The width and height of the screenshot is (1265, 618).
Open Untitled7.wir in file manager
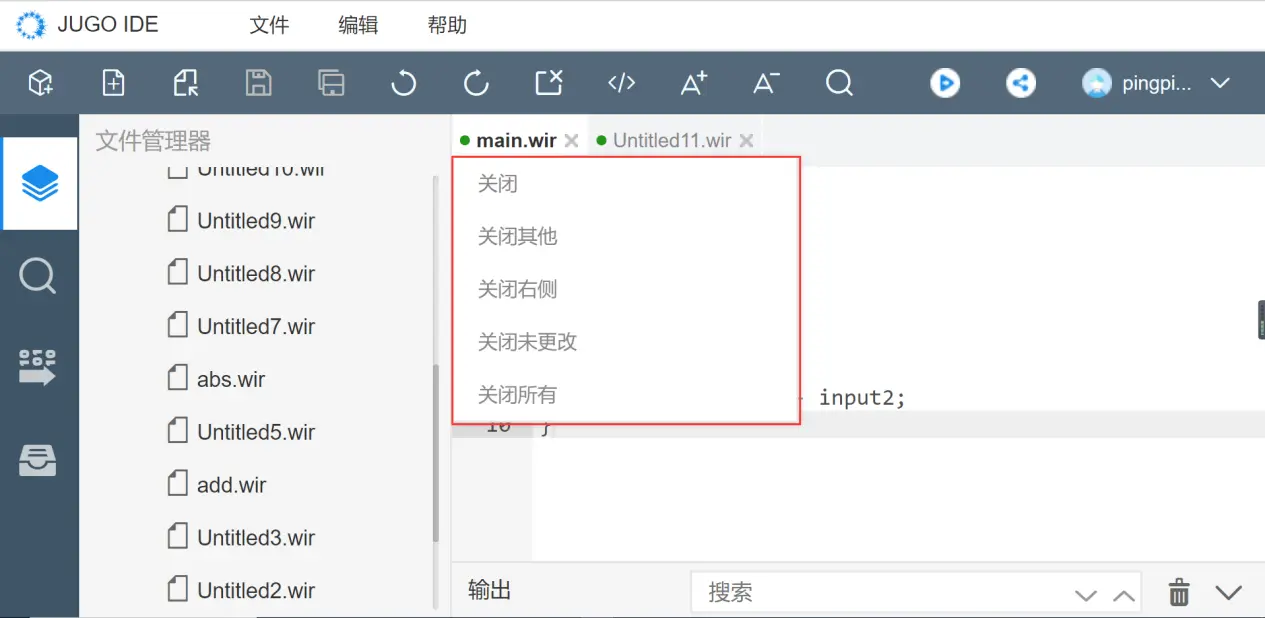tap(256, 327)
